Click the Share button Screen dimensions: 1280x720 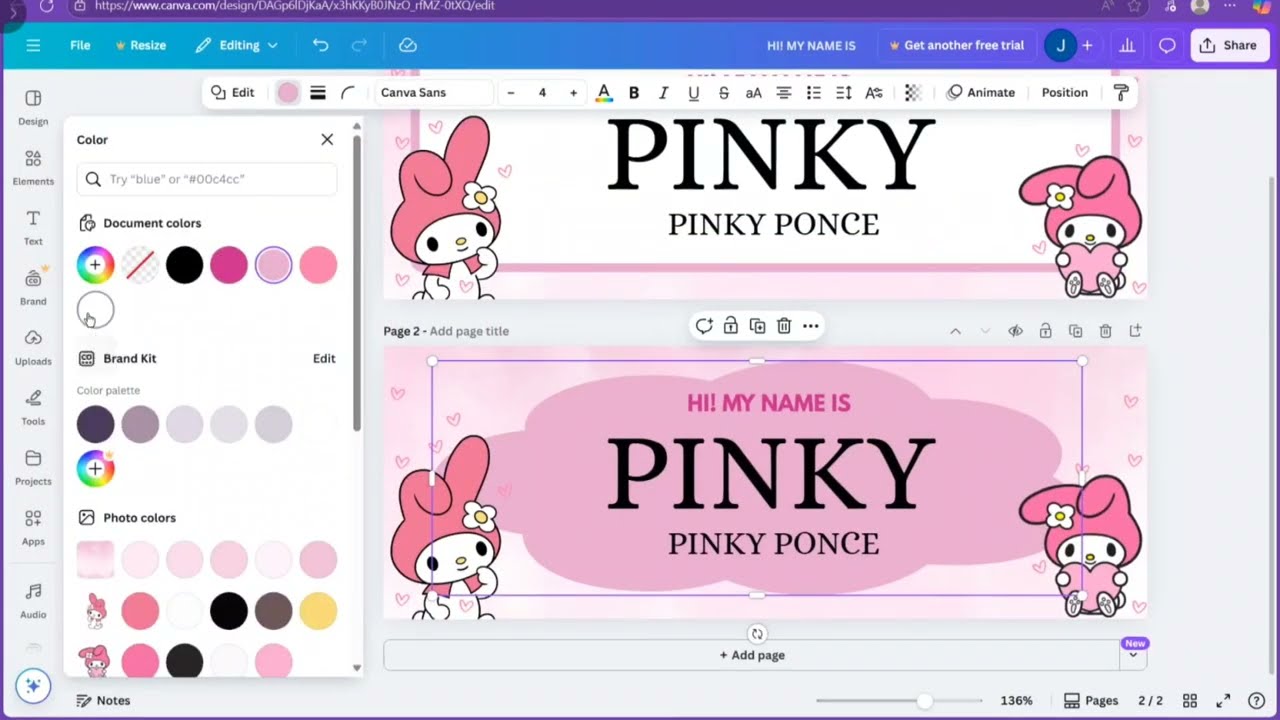tap(1229, 45)
